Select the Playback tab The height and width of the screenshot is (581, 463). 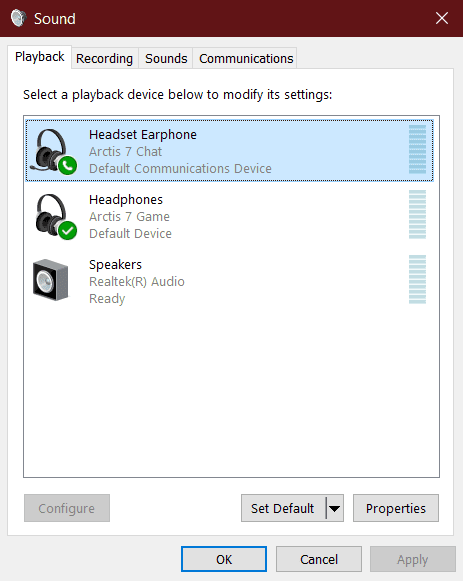(x=40, y=57)
